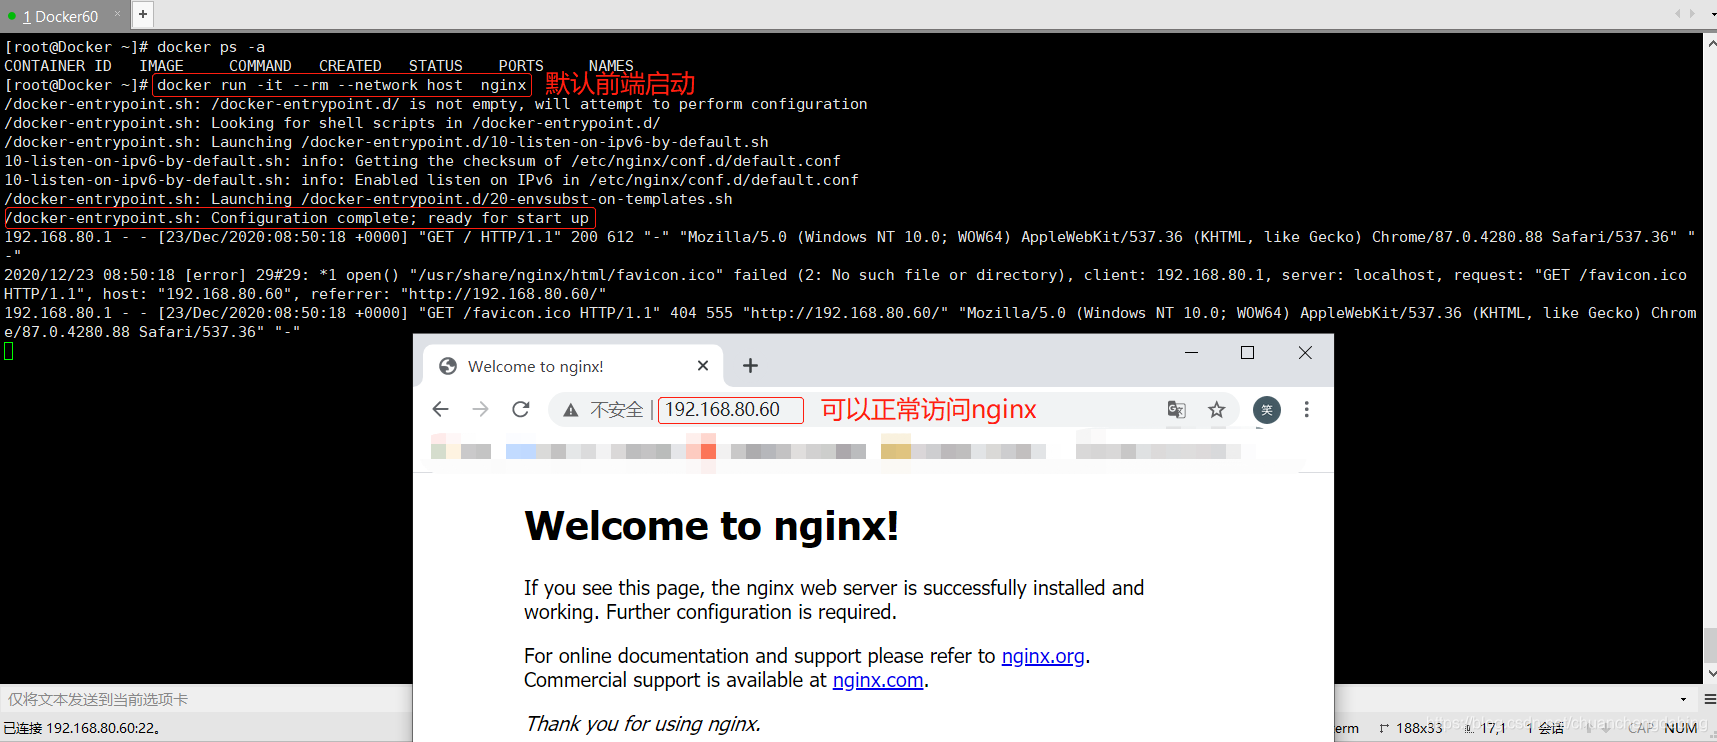Open a new Chrome tab

(751, 366)
